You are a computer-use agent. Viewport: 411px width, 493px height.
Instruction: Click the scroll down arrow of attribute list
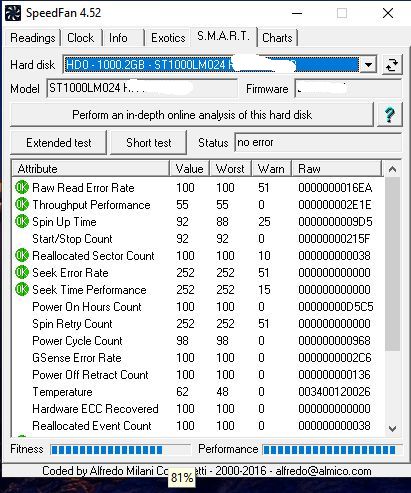click(392, 428)
